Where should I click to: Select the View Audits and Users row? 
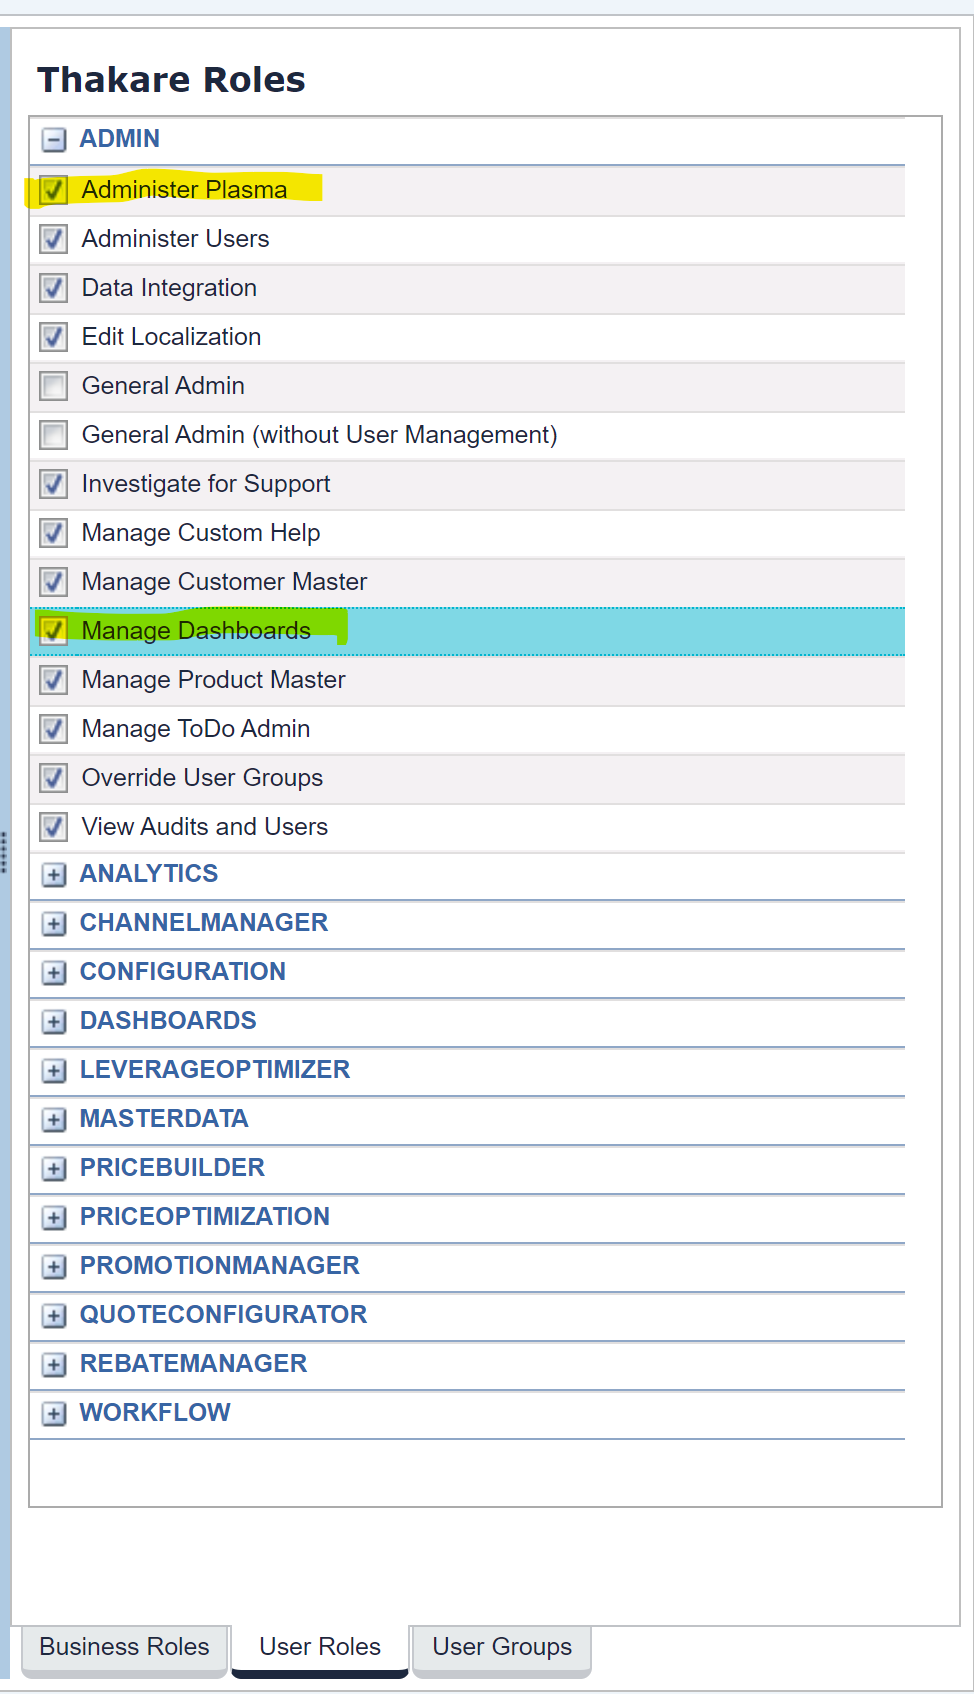pos(205,827)
